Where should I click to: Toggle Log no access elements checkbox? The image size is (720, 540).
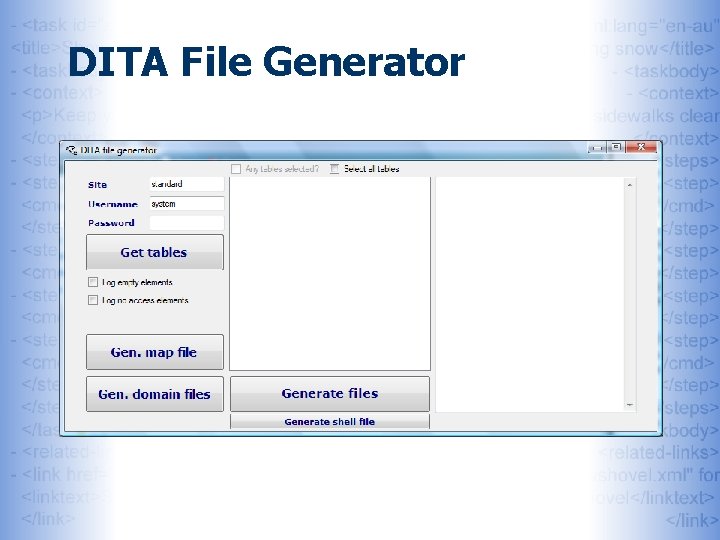93,300
